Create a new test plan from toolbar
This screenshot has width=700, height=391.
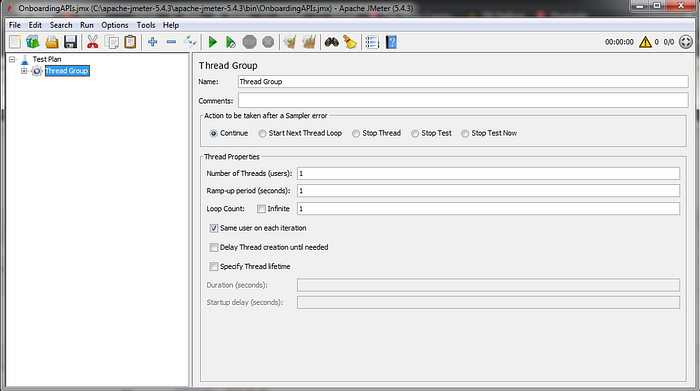click(x=15, y=42)
